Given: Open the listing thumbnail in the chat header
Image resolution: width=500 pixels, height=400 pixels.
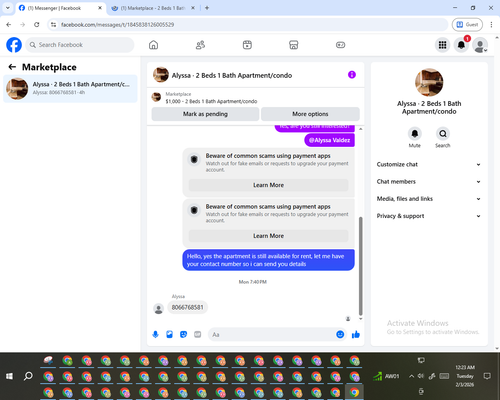Looking at the screenshot, I should click(161, 75).
